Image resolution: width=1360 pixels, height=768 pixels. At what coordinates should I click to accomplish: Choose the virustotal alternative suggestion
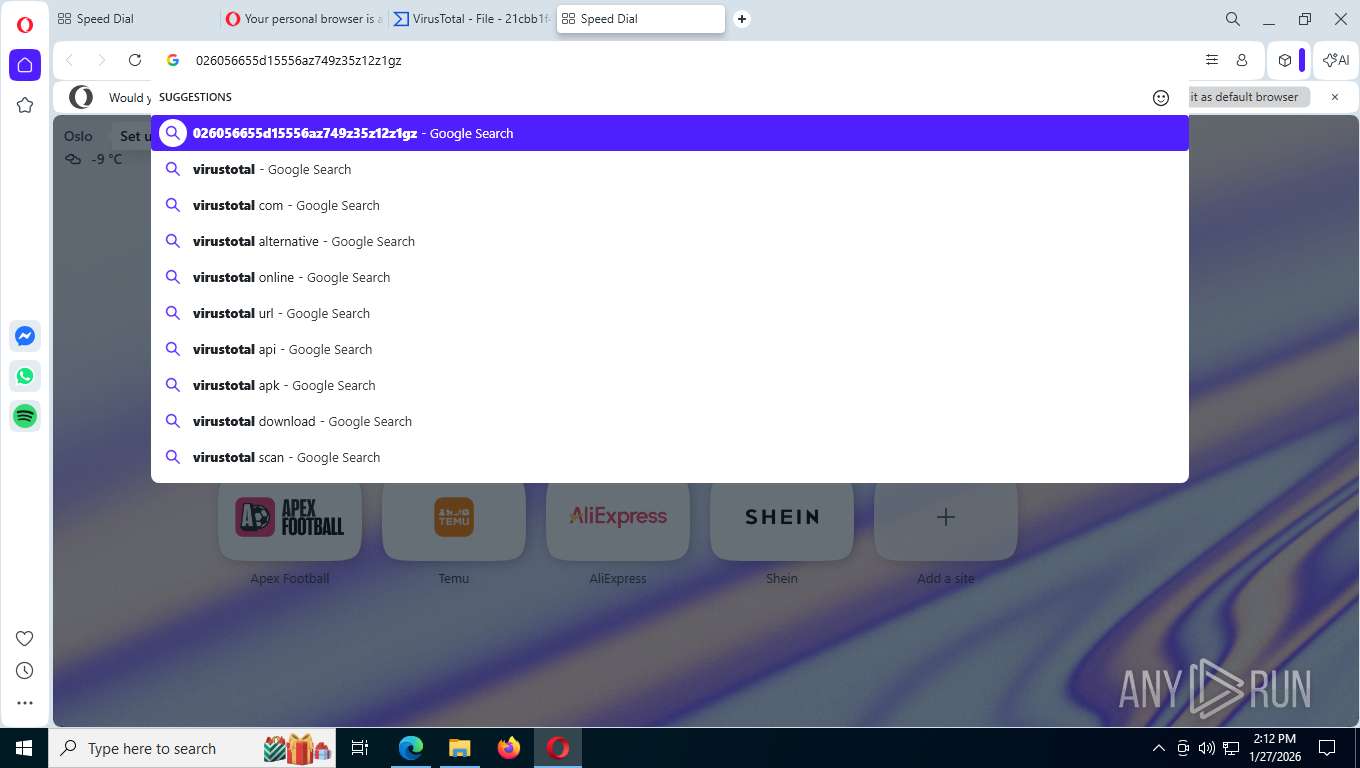670,241
